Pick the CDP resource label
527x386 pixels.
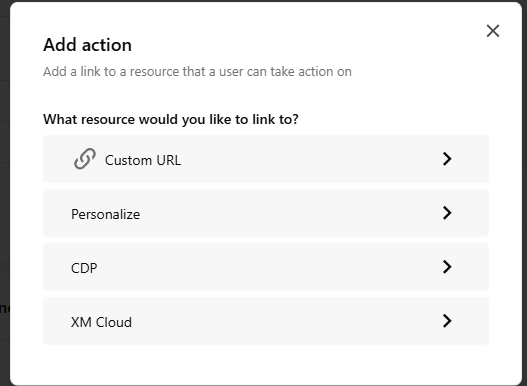[x=84, y=268]
